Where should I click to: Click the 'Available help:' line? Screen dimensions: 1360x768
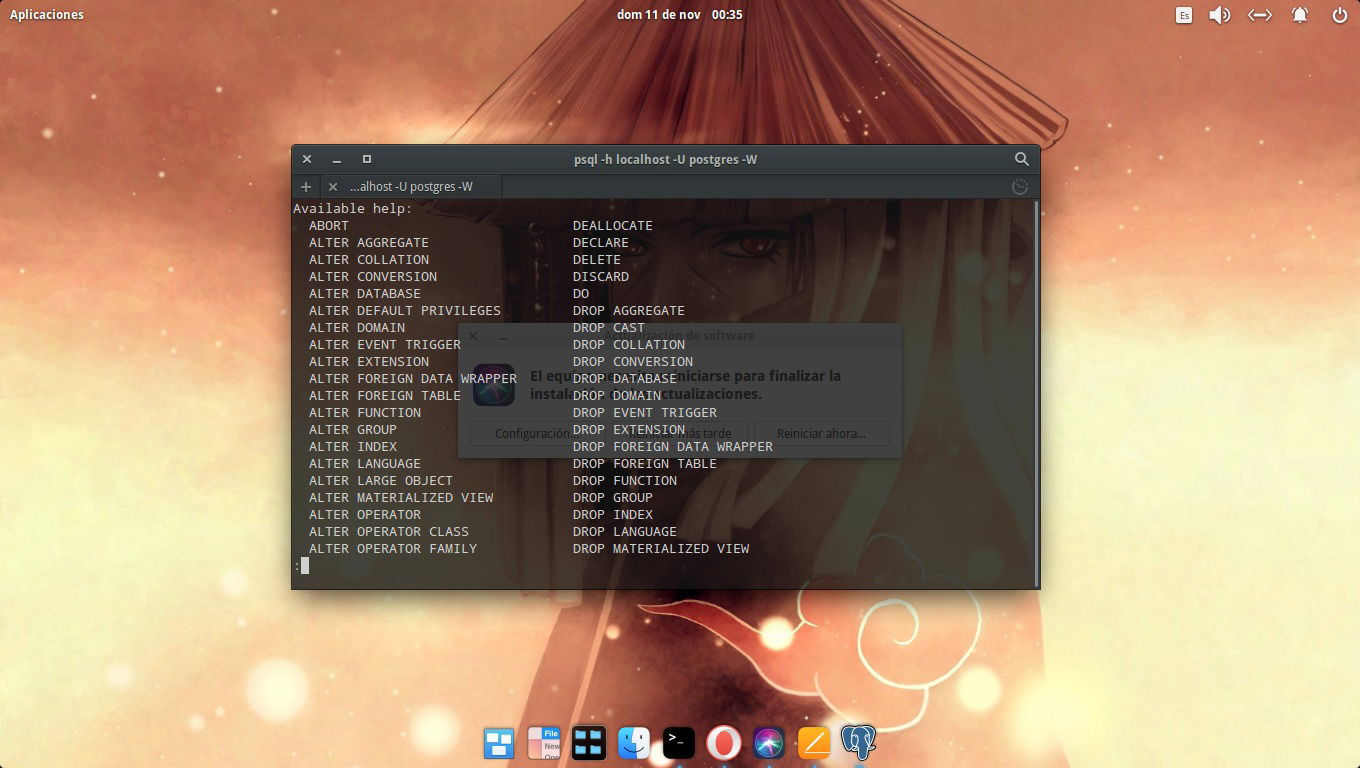click(353, 208)
